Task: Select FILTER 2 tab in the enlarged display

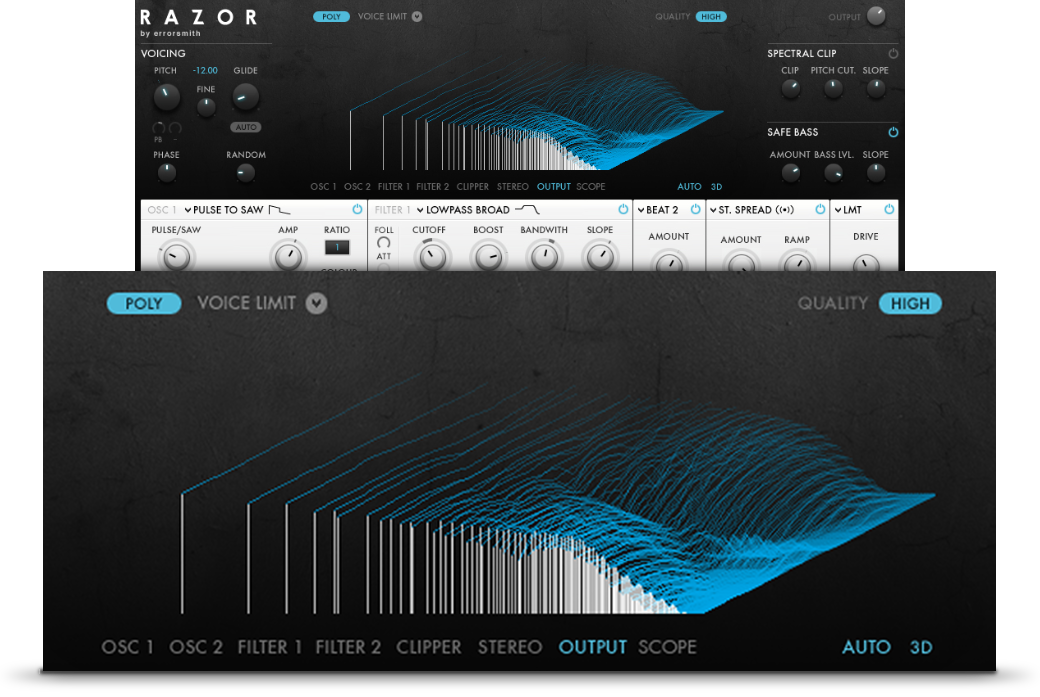Action: [x=348, y=647]
